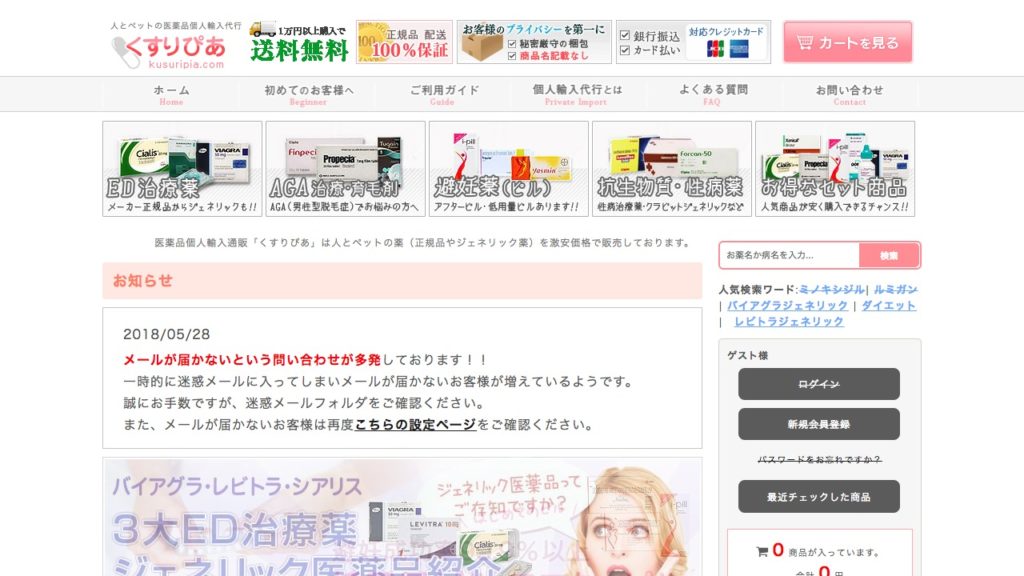Search popular keyword レビトラジェネリック
This screenshot has height=576, width=1024.
[x=789, y=322]
